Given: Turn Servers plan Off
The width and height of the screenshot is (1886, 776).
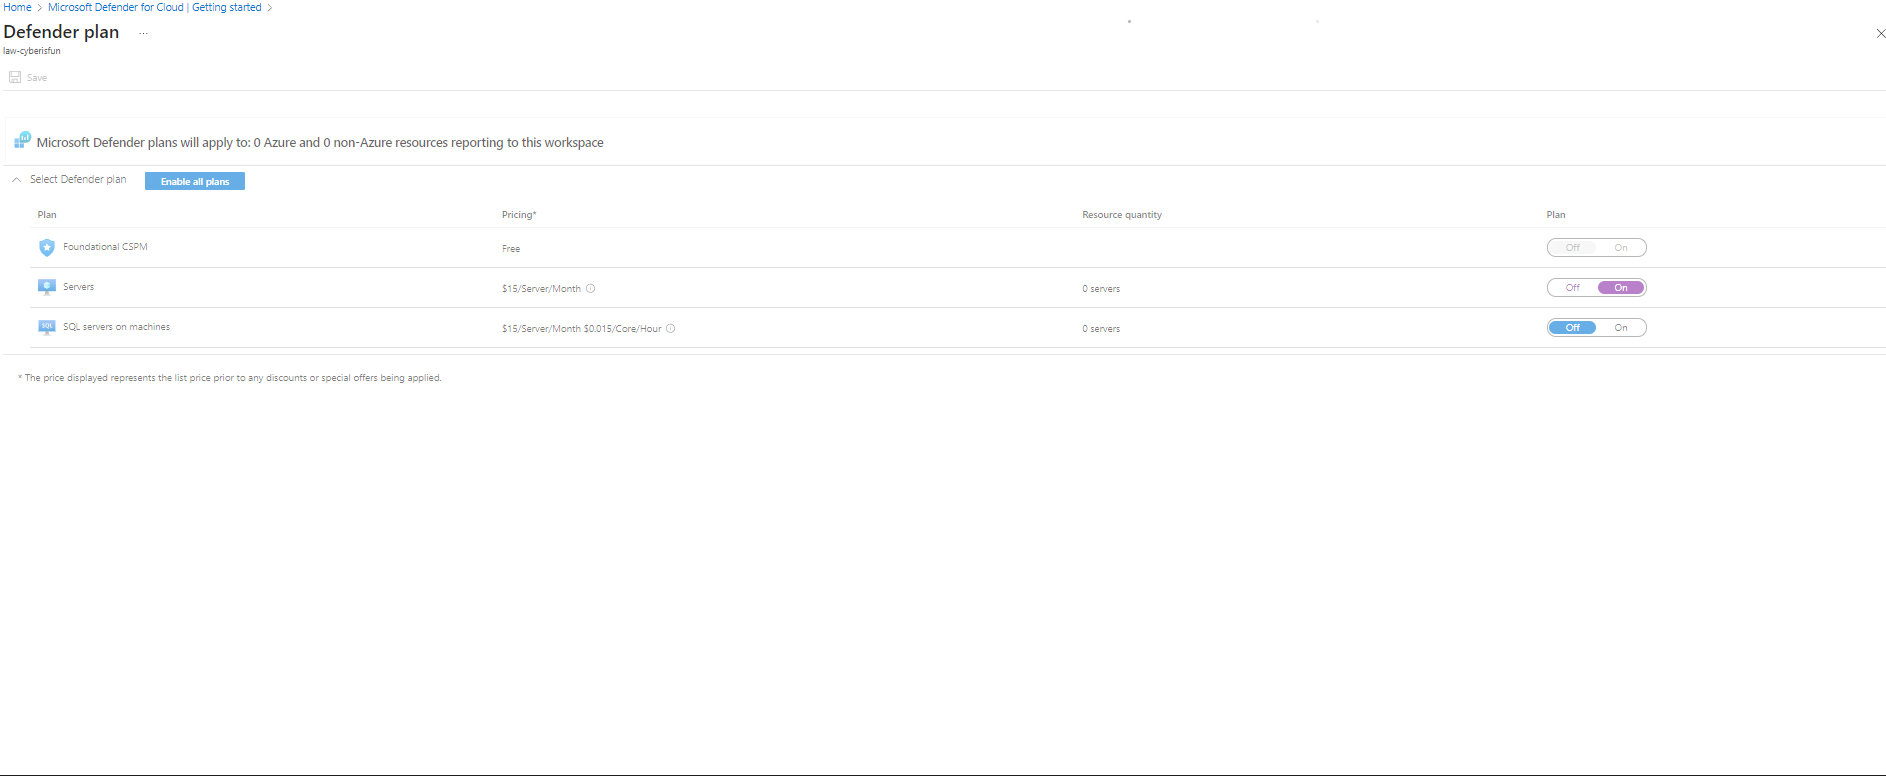Looking at the screenshot, I should click(x=1573, y=288).
